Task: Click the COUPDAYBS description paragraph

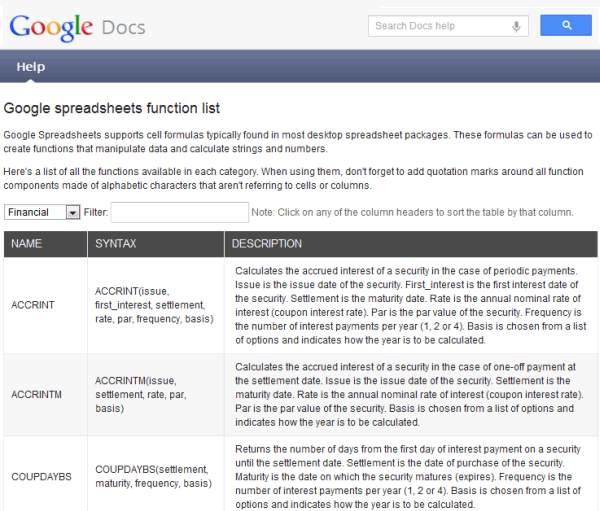Action: [x=408, y=477]
